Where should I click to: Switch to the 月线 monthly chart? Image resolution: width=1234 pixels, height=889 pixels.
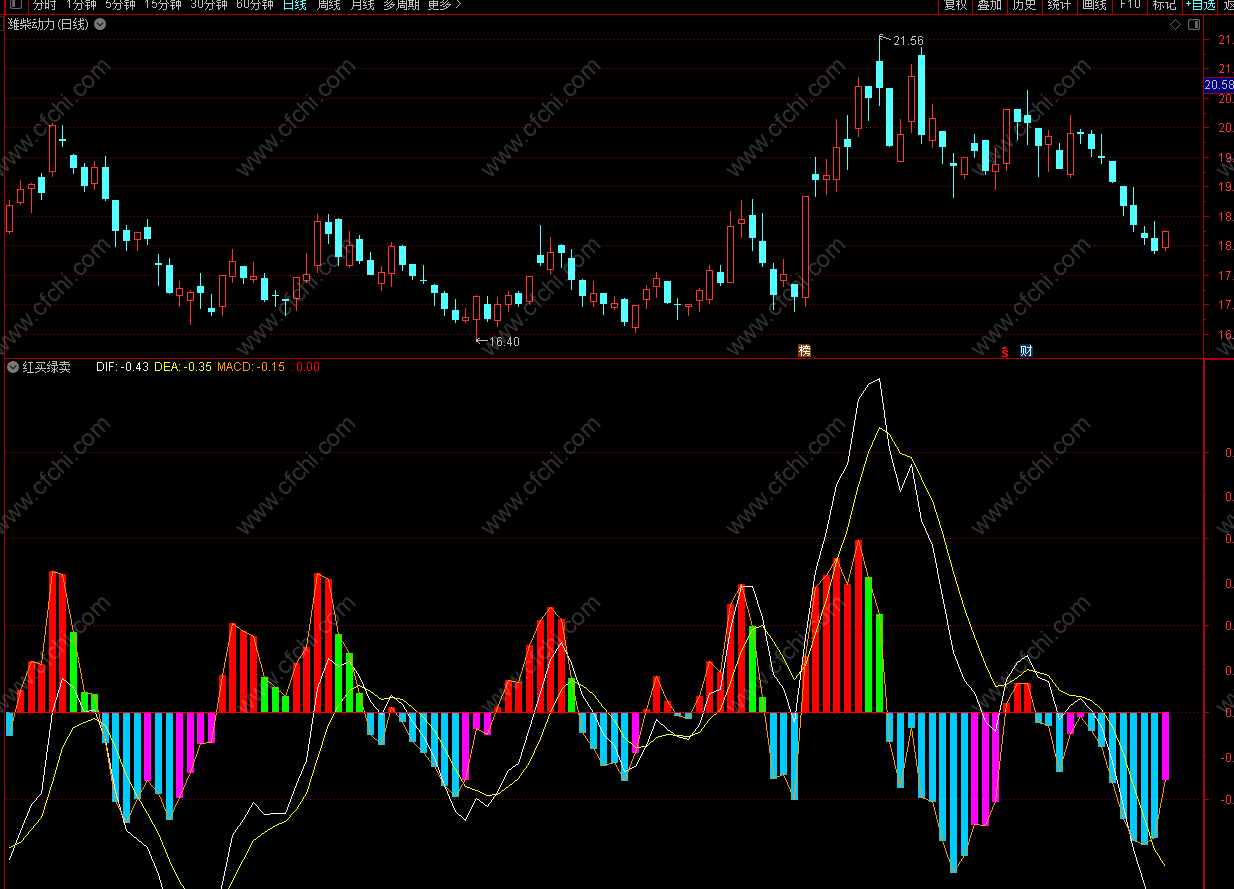tap(362, 5)
